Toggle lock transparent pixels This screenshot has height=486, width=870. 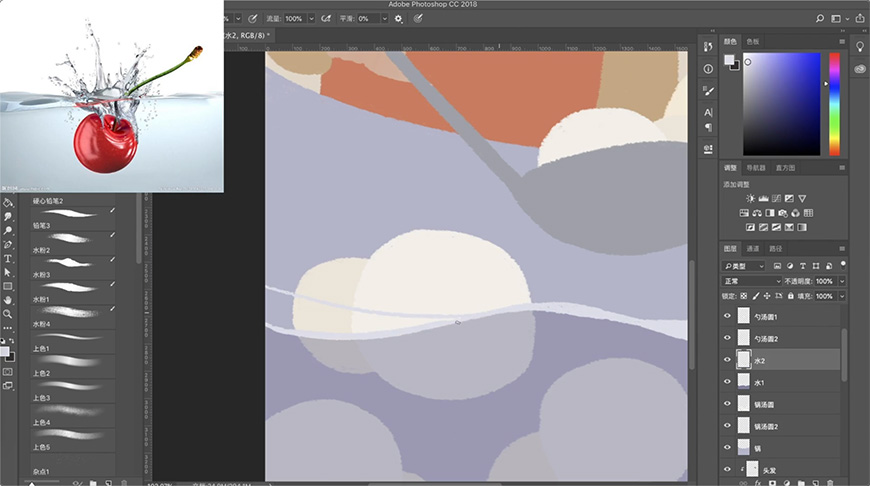click(x=743, y=296)
